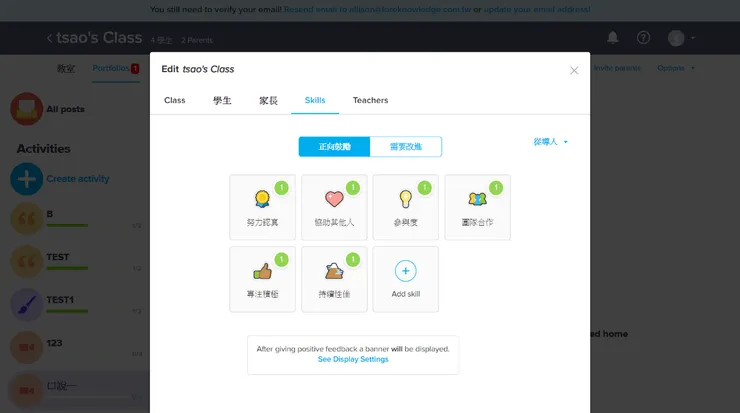This screenshot has height=413, width=740.
Task: Go back with the arrow beside tsao's Class
Action: (50, 38)
